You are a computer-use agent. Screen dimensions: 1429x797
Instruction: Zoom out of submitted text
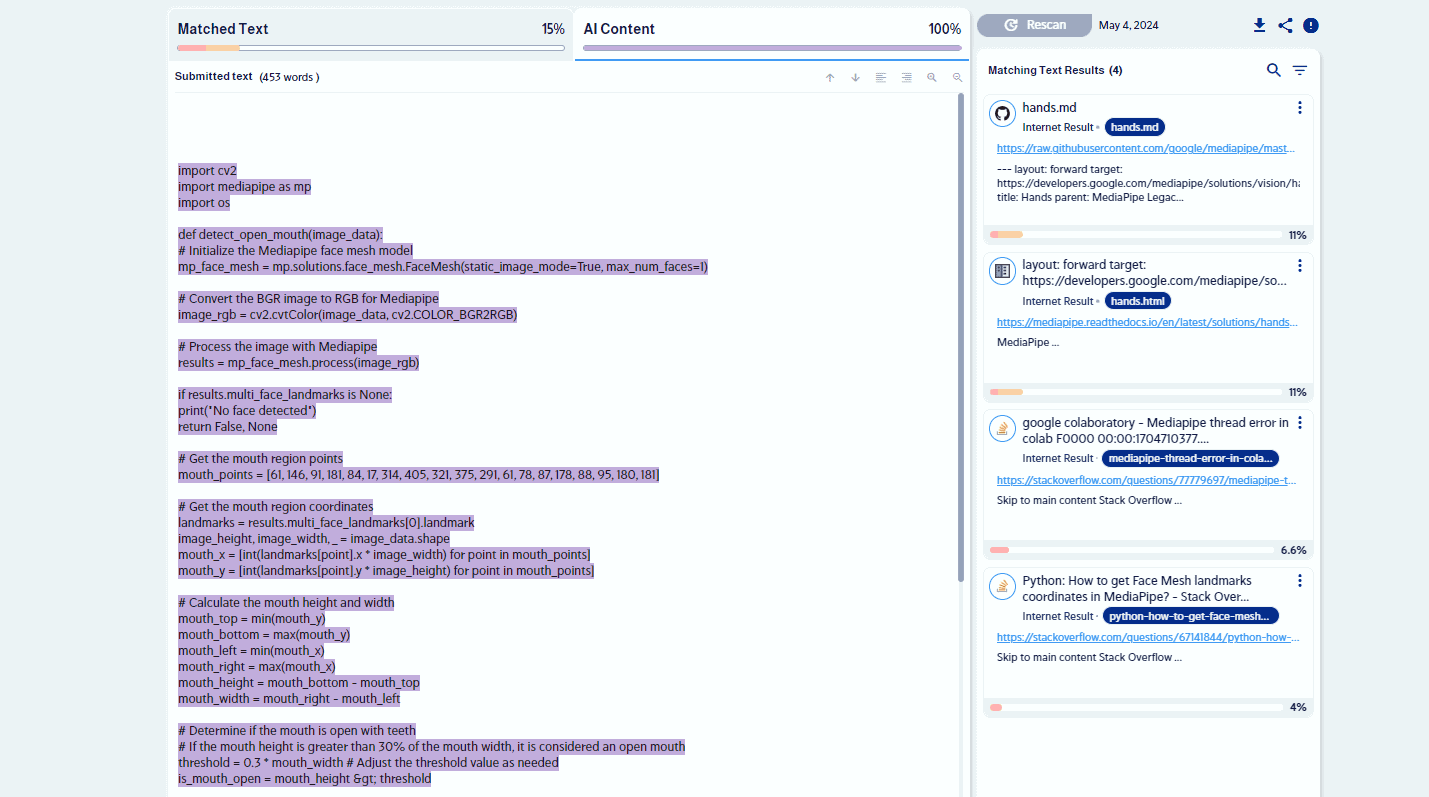(957, 78)
